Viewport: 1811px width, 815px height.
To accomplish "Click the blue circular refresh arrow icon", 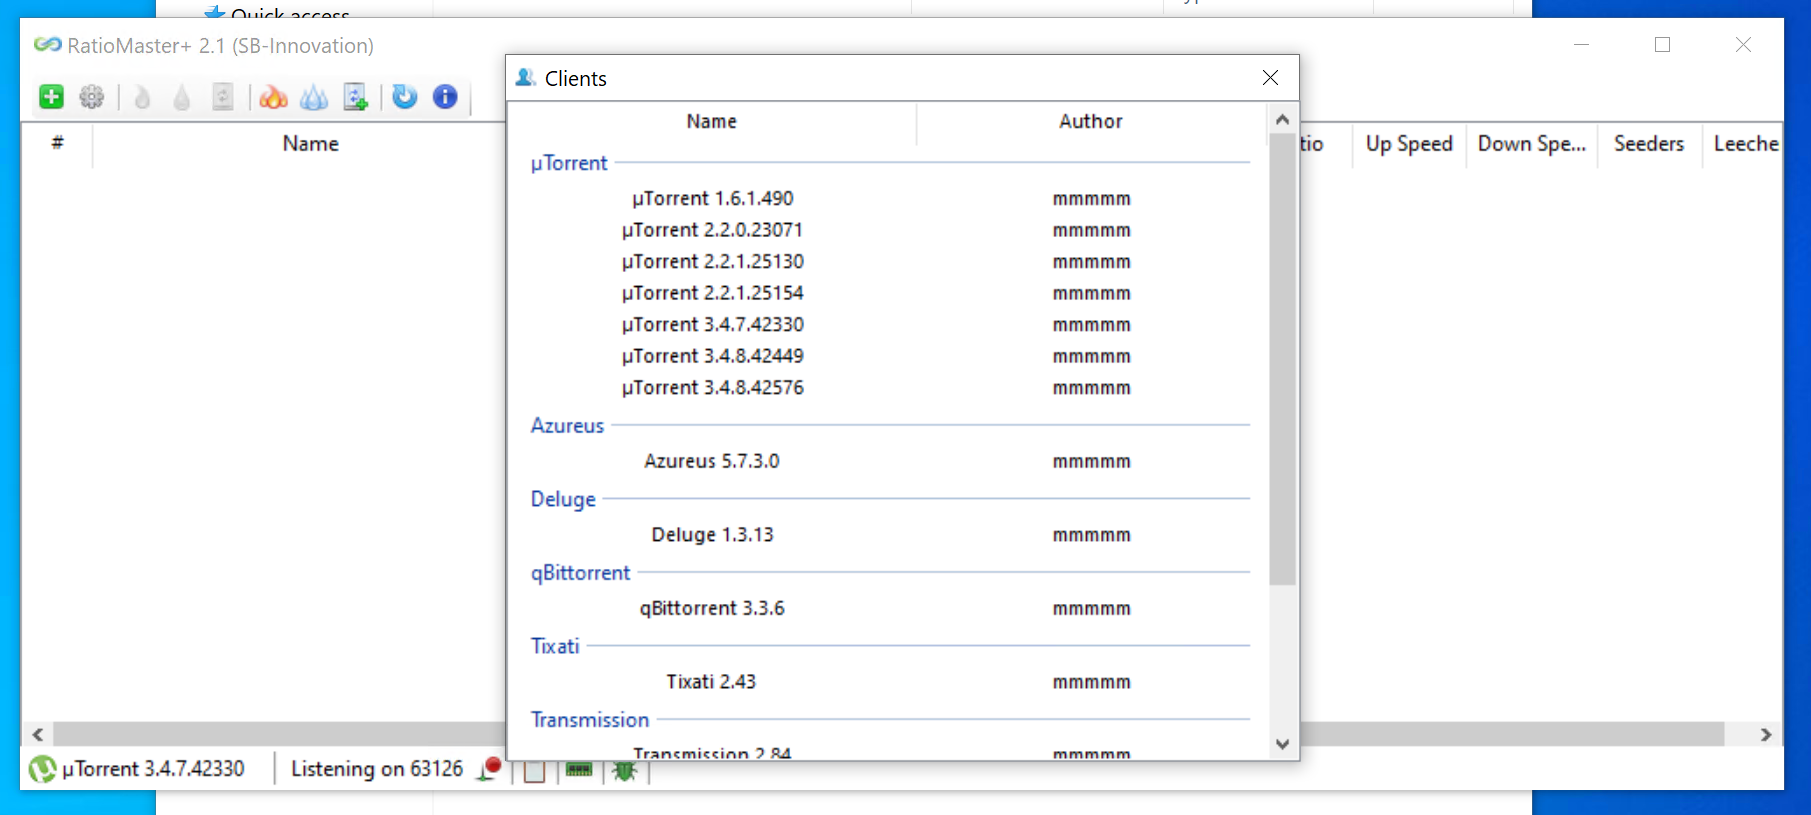I will click(x=405, y=97).
